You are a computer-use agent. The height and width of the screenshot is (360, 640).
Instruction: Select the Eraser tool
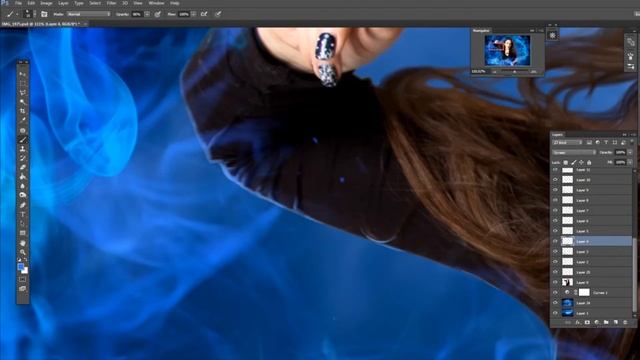22,167
